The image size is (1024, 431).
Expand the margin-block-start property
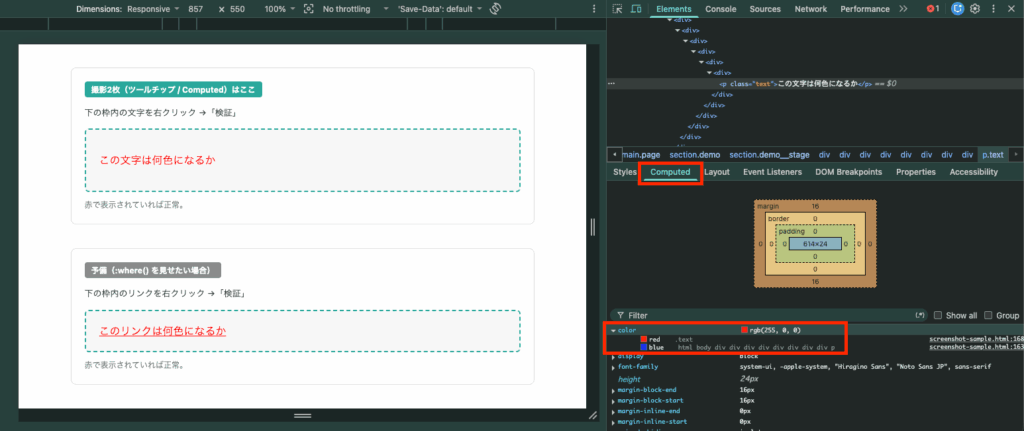tap(613, 400)
